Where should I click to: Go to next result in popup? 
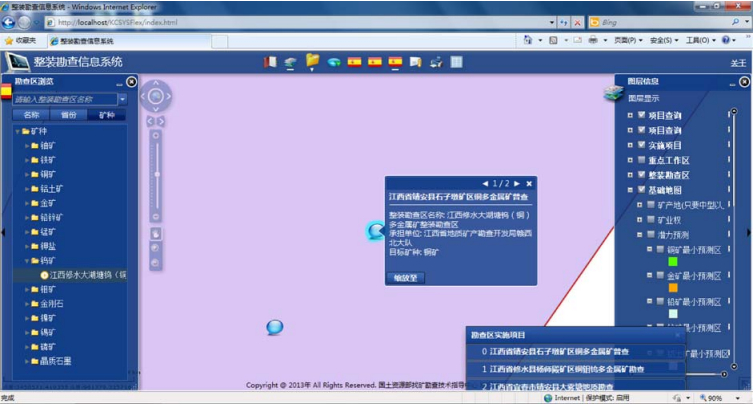click(x=517, y=183)
